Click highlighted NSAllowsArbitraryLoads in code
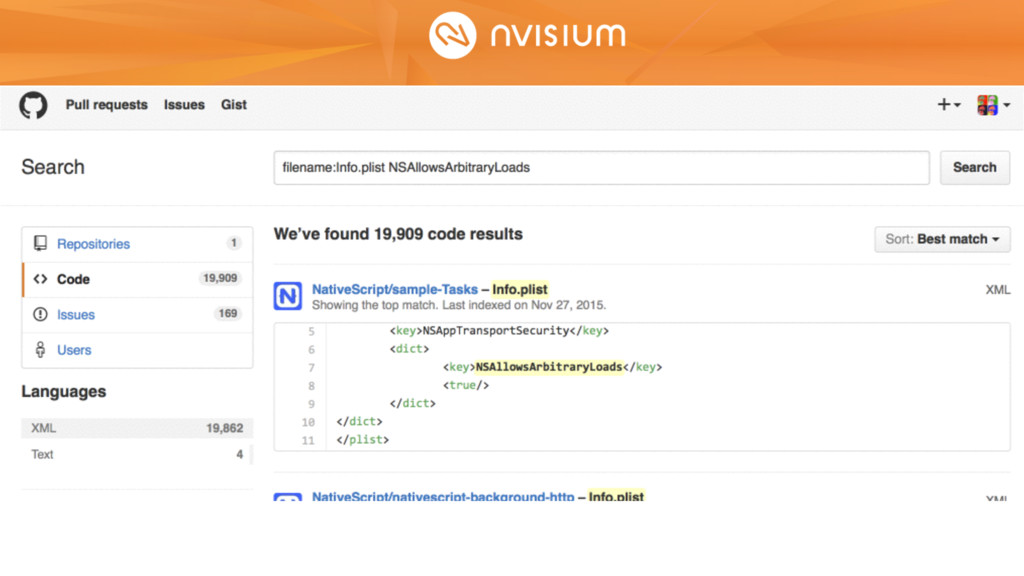The width and height of the screenshot is (1024, 576). point(549,367)
